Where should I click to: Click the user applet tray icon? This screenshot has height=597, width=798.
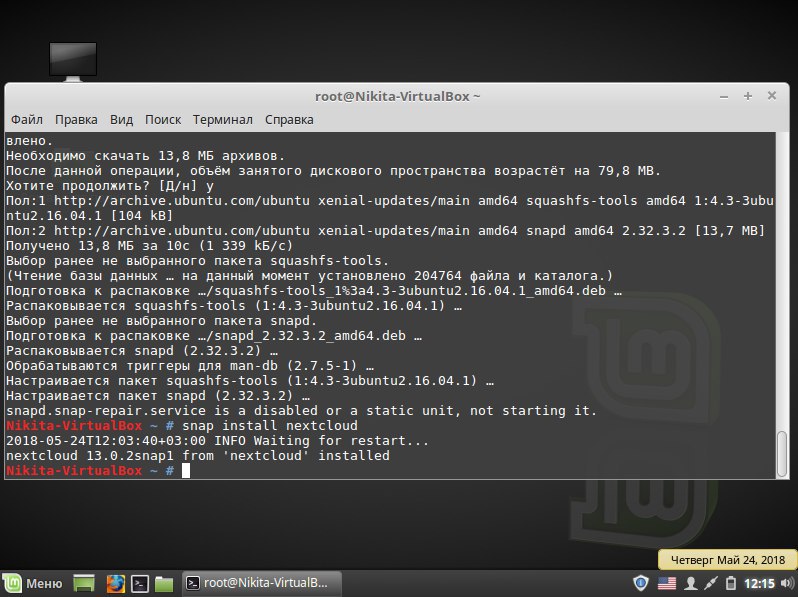pos(691,583)
